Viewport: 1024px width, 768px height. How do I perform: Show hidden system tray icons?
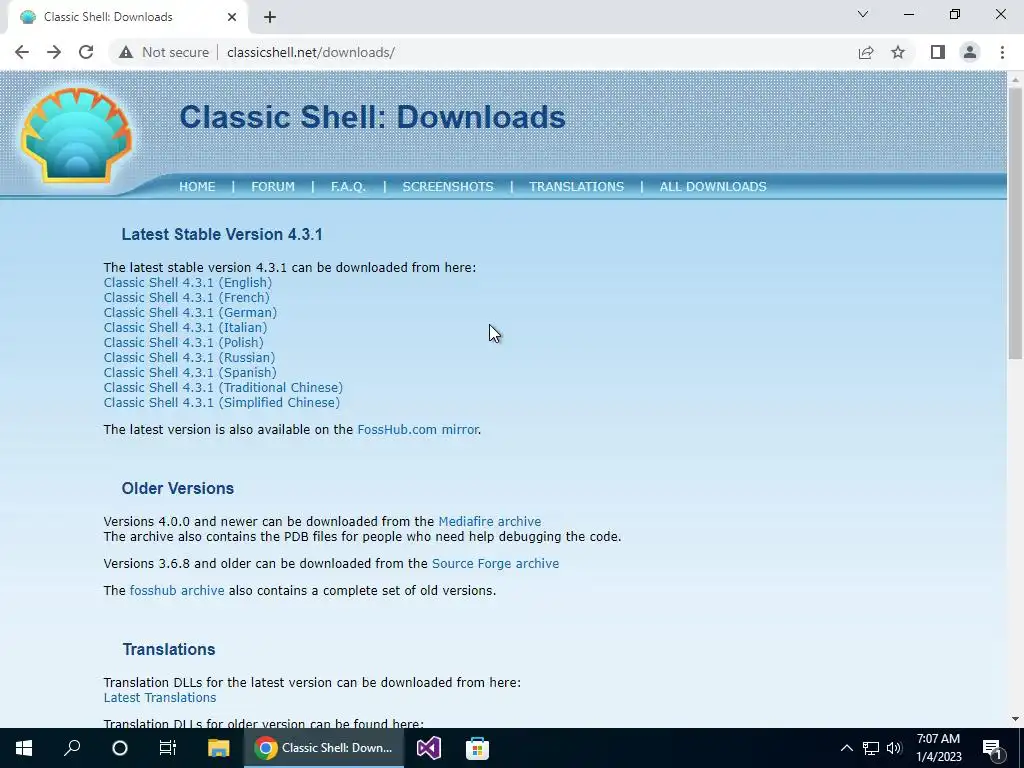pos(846,748)
